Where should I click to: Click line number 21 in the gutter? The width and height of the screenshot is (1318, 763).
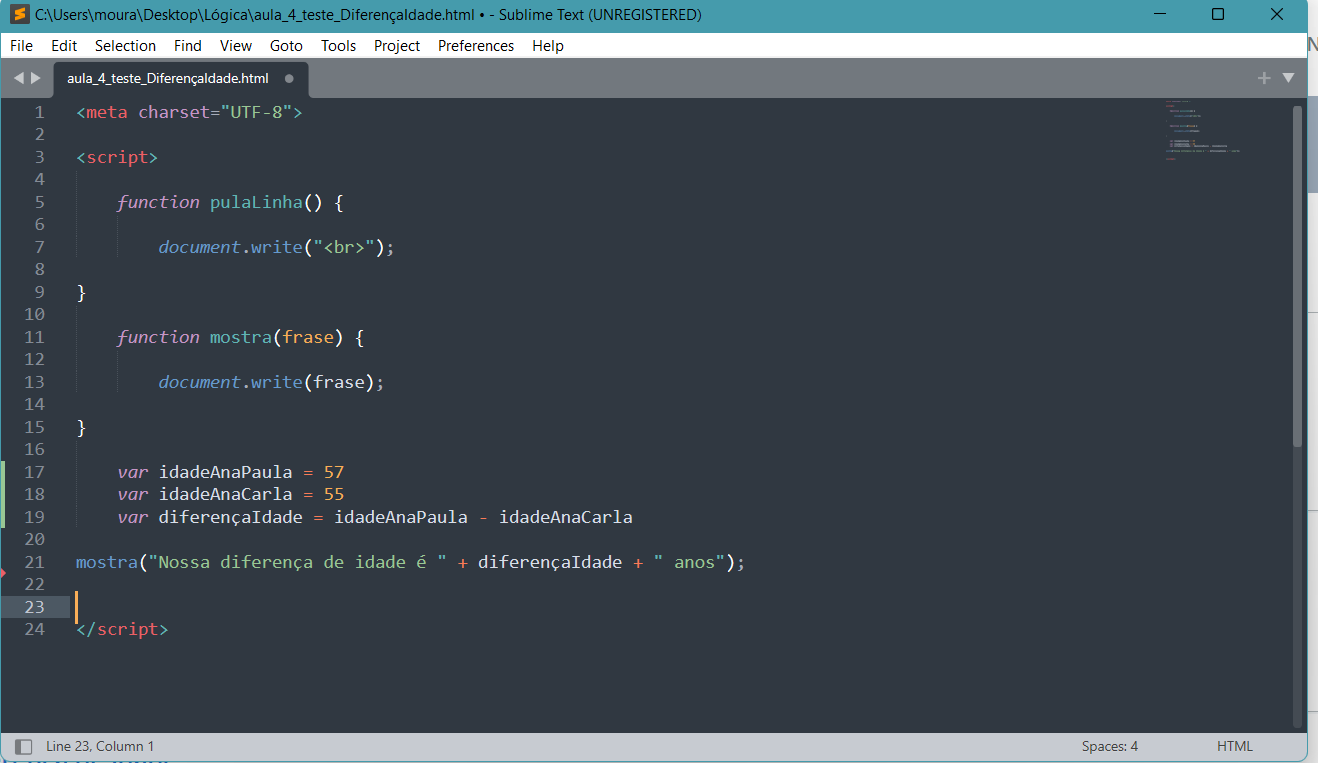(x=34, y=562)
